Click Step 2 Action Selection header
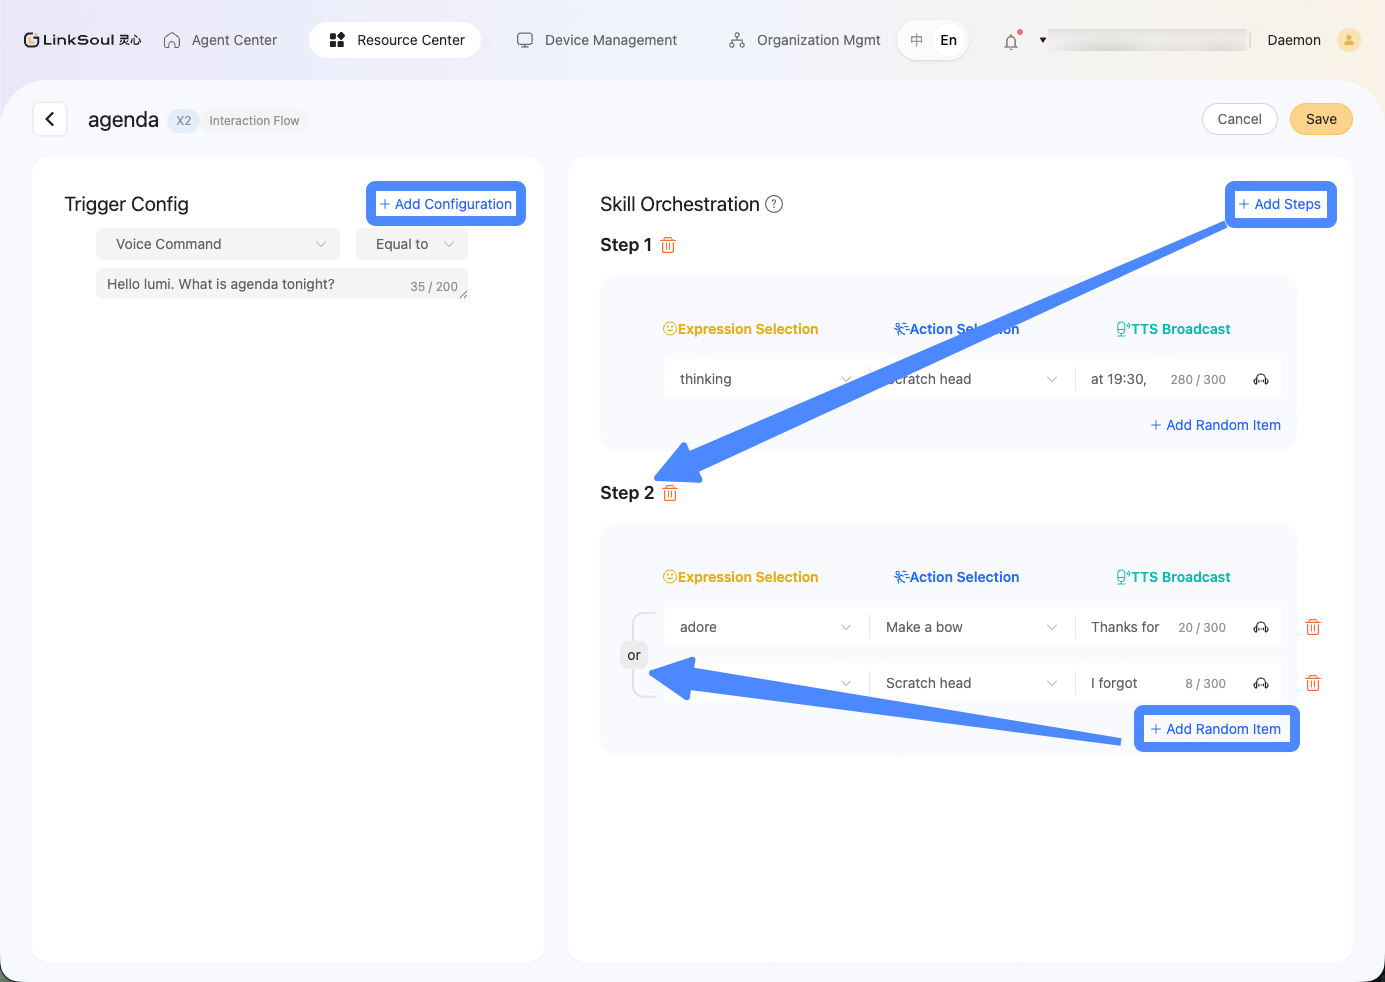 click(x=956, y=577)
